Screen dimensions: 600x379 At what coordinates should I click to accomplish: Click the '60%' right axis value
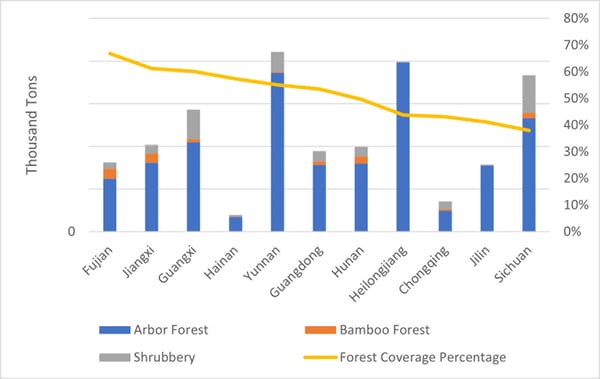576,72
